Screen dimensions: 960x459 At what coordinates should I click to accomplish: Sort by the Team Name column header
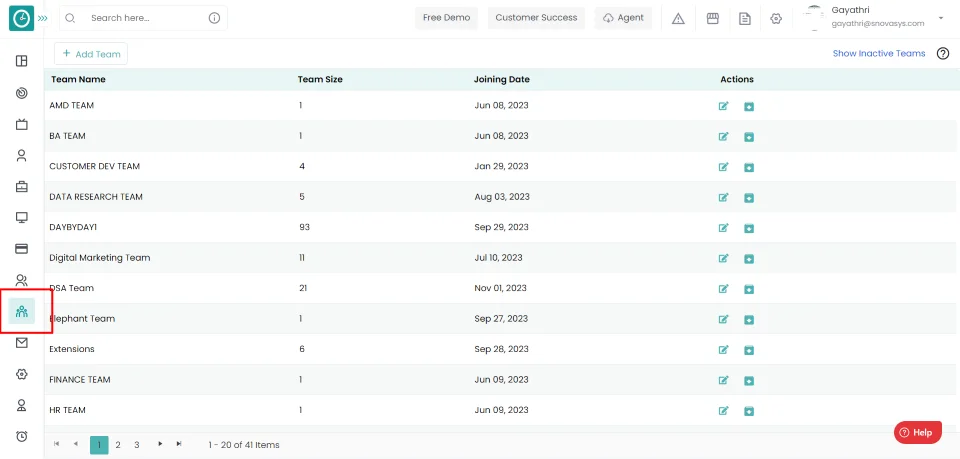click(x=78, y=79)
